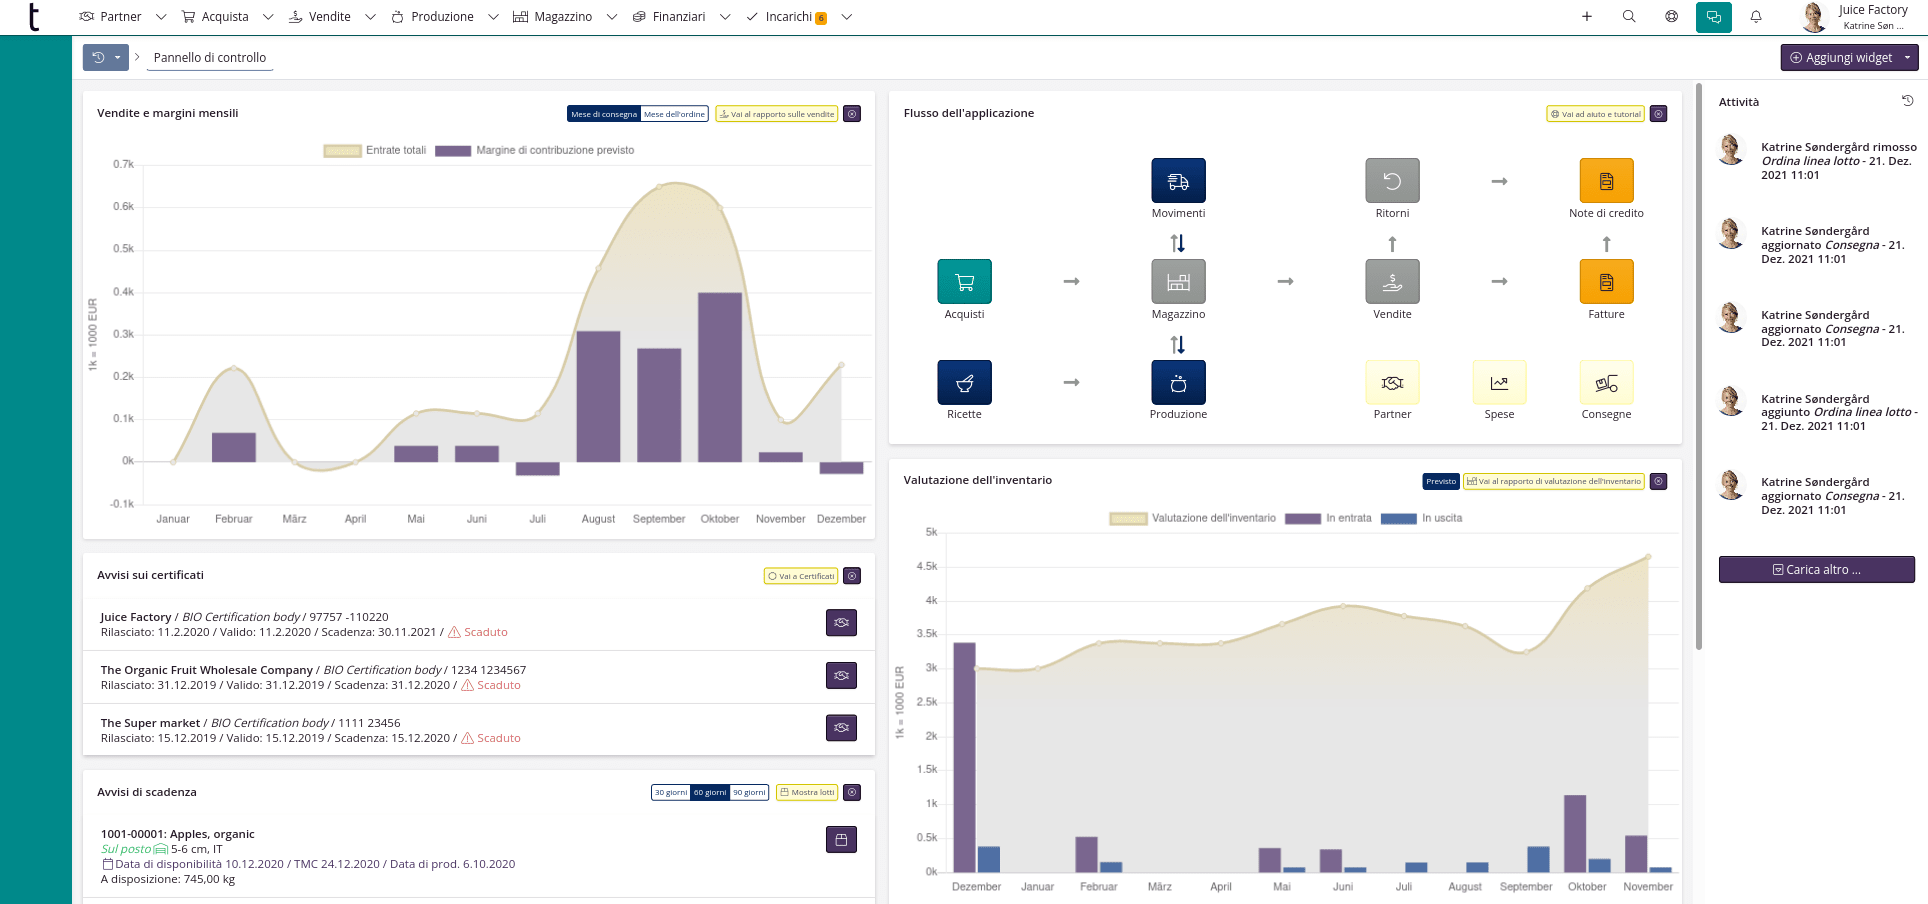Select the 90 giorni expiry filter
The height and width of the screenshot is (904, 1928).
[749, 793]
